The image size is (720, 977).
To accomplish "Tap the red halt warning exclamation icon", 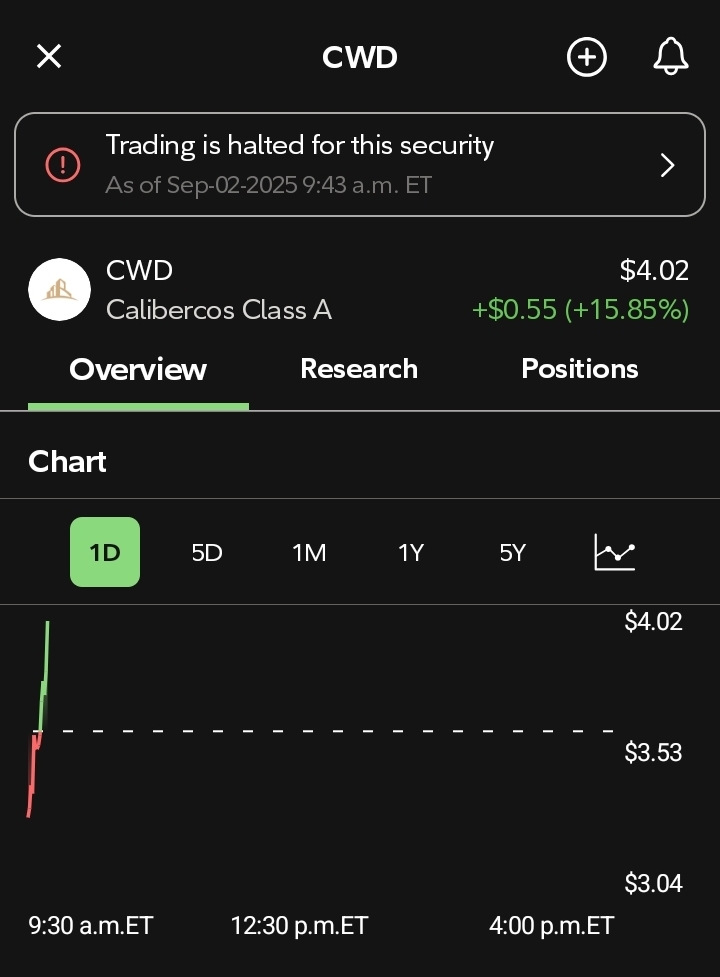I will (62, 165).
